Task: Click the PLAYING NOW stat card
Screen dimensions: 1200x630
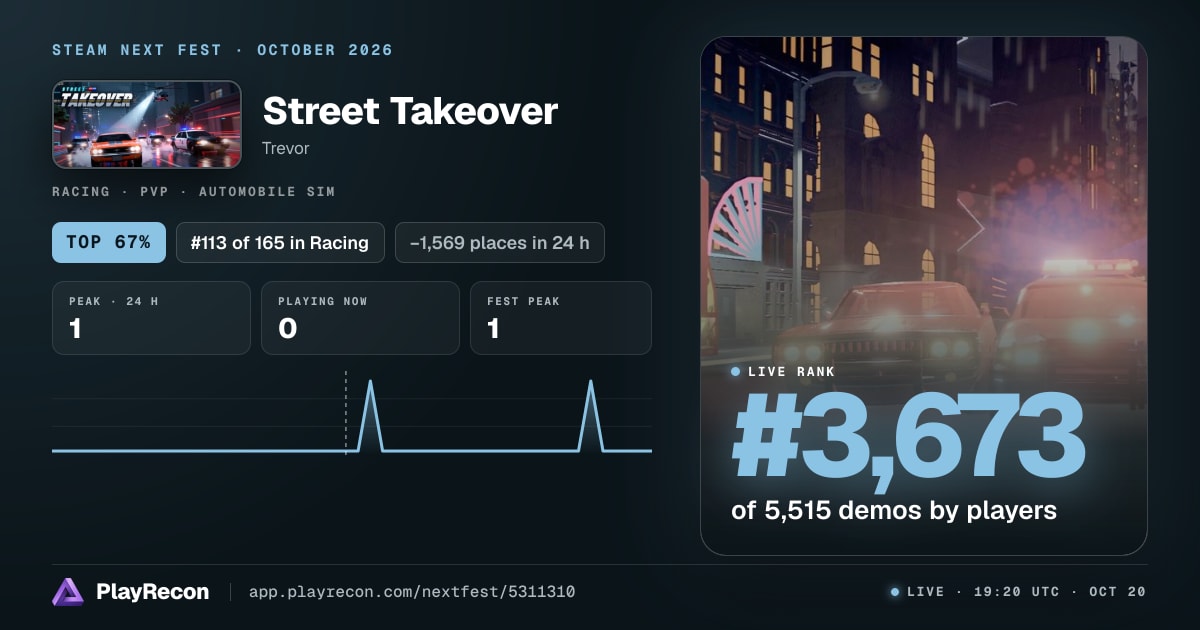Action: coord(360,318)
